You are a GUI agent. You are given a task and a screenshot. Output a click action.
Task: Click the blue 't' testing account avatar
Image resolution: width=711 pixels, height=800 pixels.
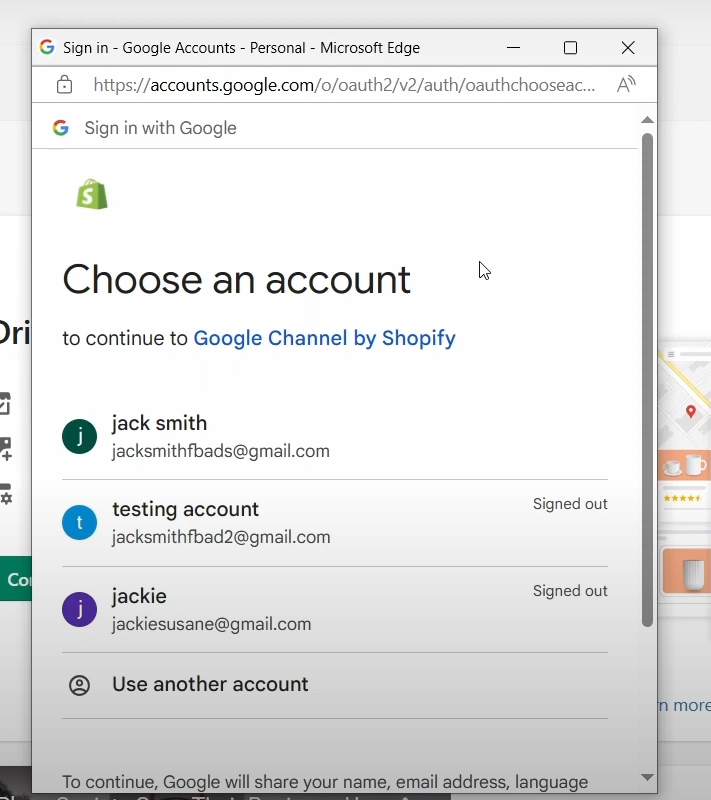coord(80,523)
